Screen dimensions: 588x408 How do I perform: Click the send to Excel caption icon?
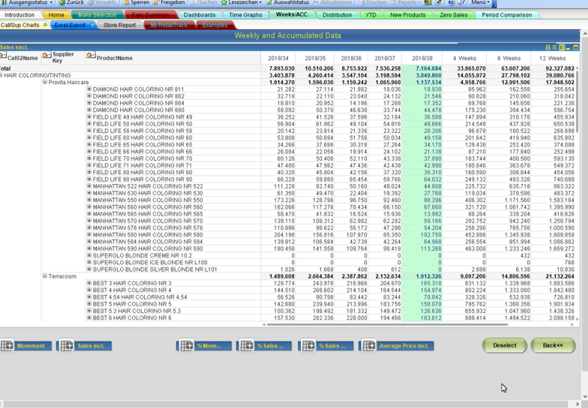click(x=555, y=47)
